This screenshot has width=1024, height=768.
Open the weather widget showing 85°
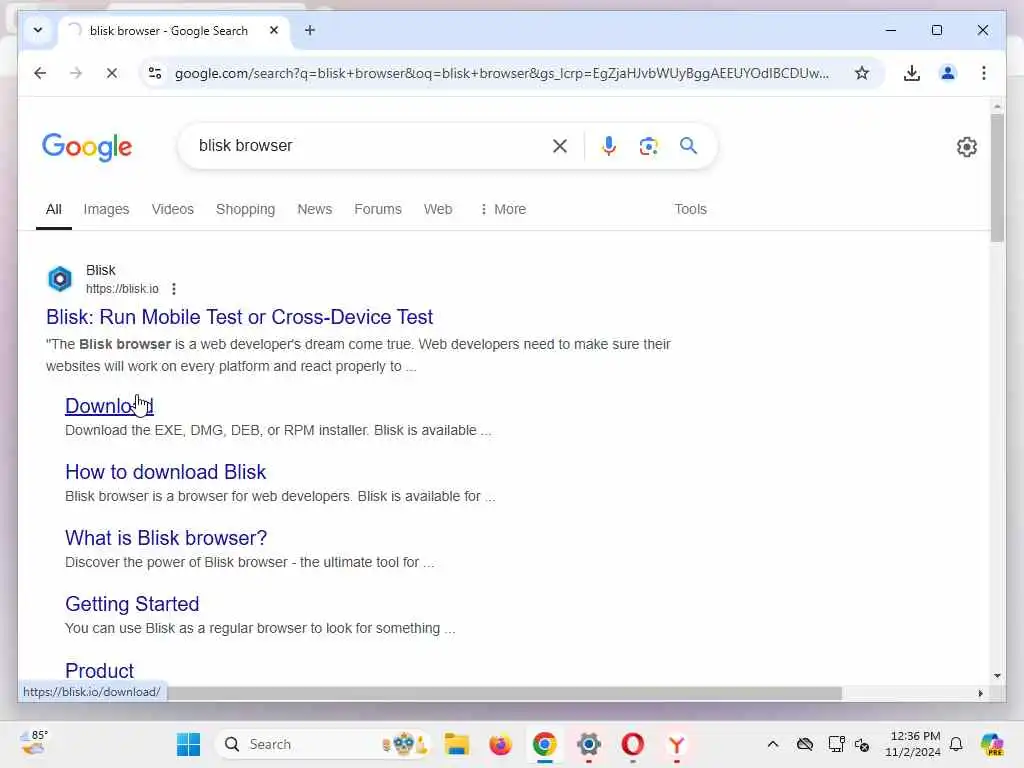click(34, 743)
